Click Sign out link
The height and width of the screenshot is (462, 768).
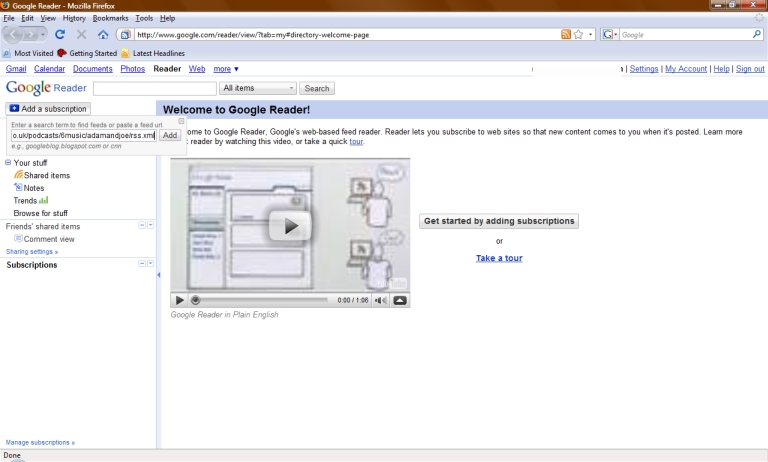[x=750, y=69]
